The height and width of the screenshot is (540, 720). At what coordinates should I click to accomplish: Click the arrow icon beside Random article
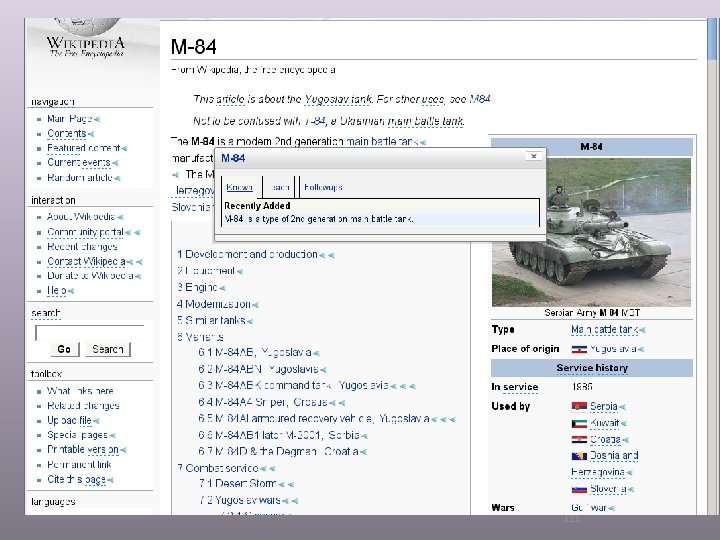117,178
